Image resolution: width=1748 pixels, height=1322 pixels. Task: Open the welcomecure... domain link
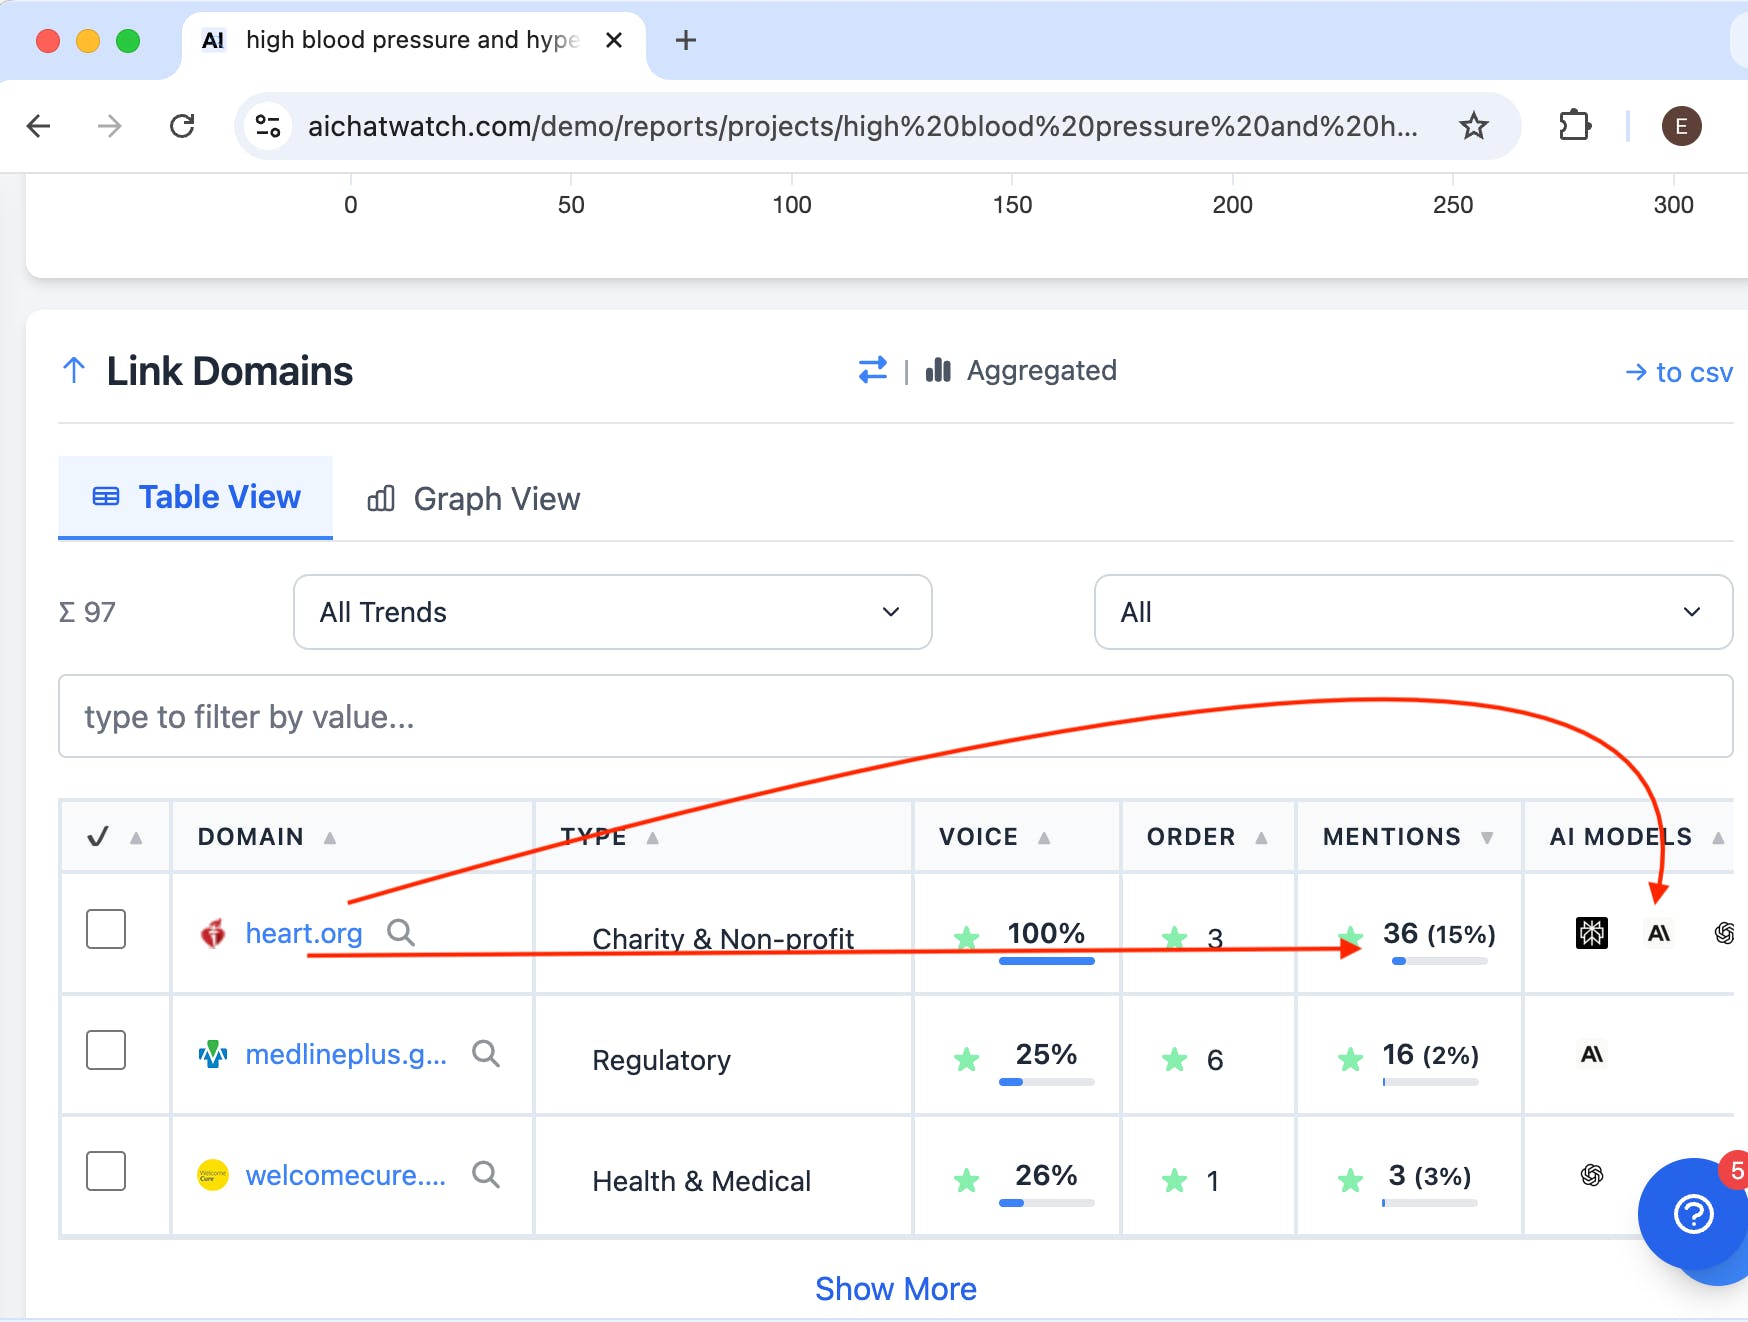click(x=346, y=1175)
